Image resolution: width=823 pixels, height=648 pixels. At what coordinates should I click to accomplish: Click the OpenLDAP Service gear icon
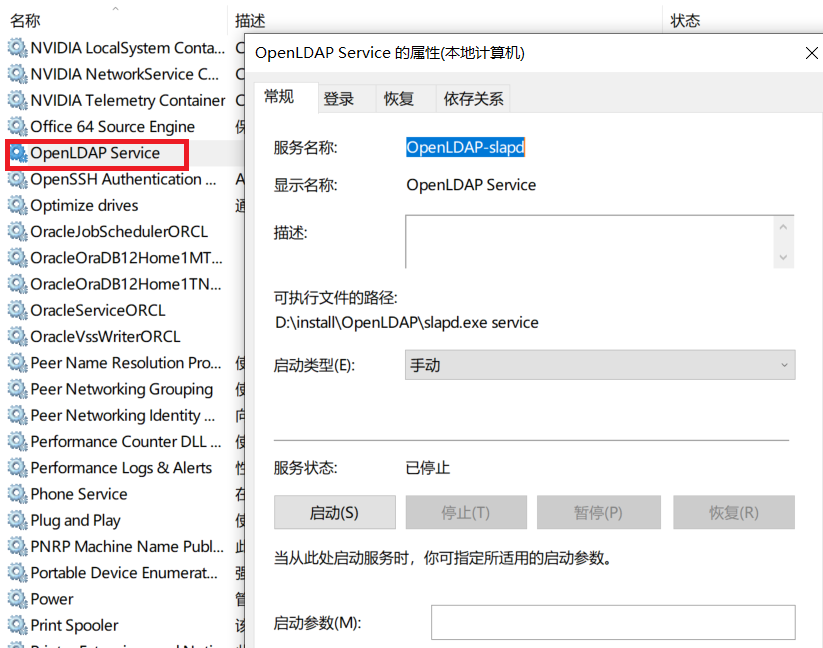(x=18, y=153)
